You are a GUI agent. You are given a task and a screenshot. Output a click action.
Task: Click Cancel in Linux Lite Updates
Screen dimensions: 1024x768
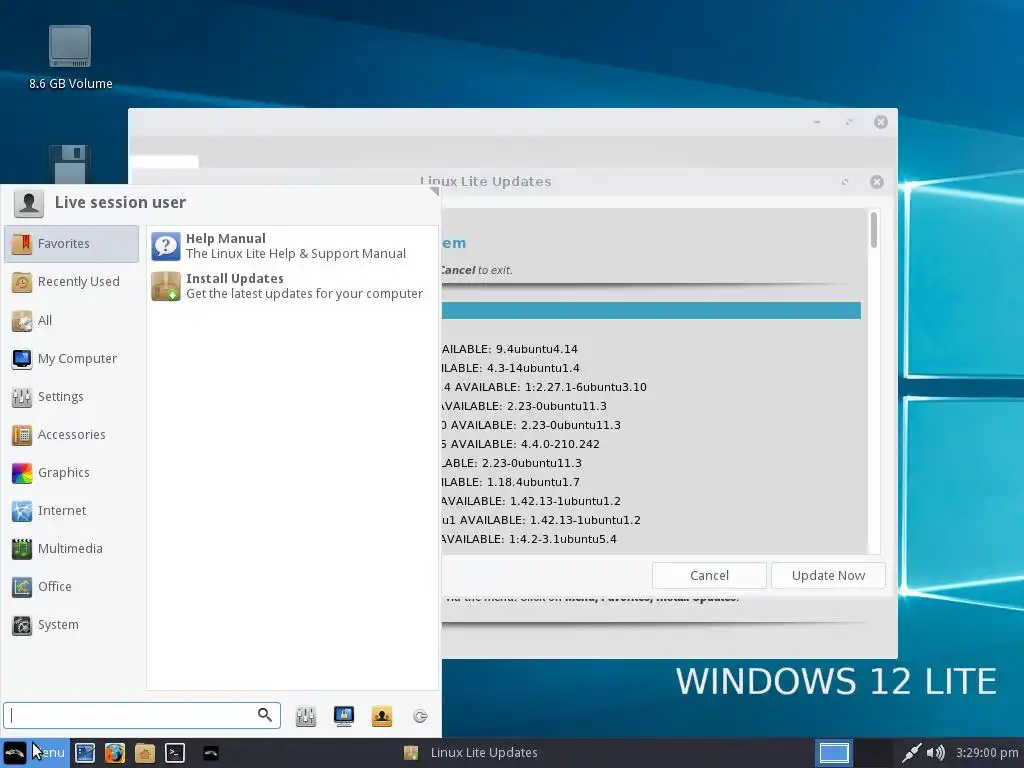pyautogui.click(x=709, y=575)
